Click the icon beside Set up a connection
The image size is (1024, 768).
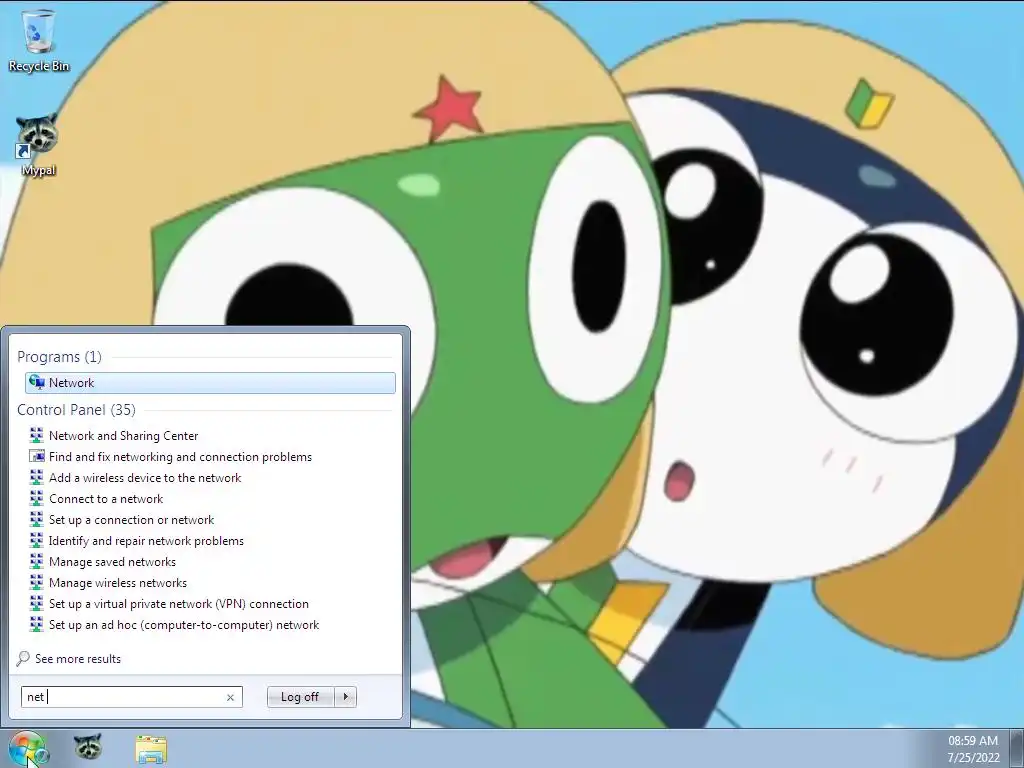pyautogui.click(x=37, y=519)
